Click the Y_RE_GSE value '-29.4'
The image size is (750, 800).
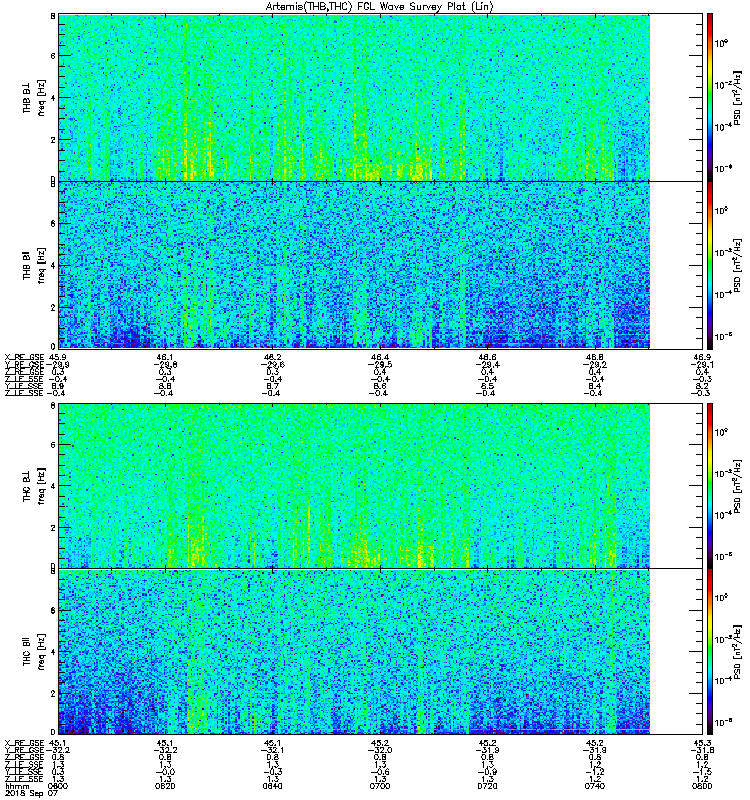(487, 365)
